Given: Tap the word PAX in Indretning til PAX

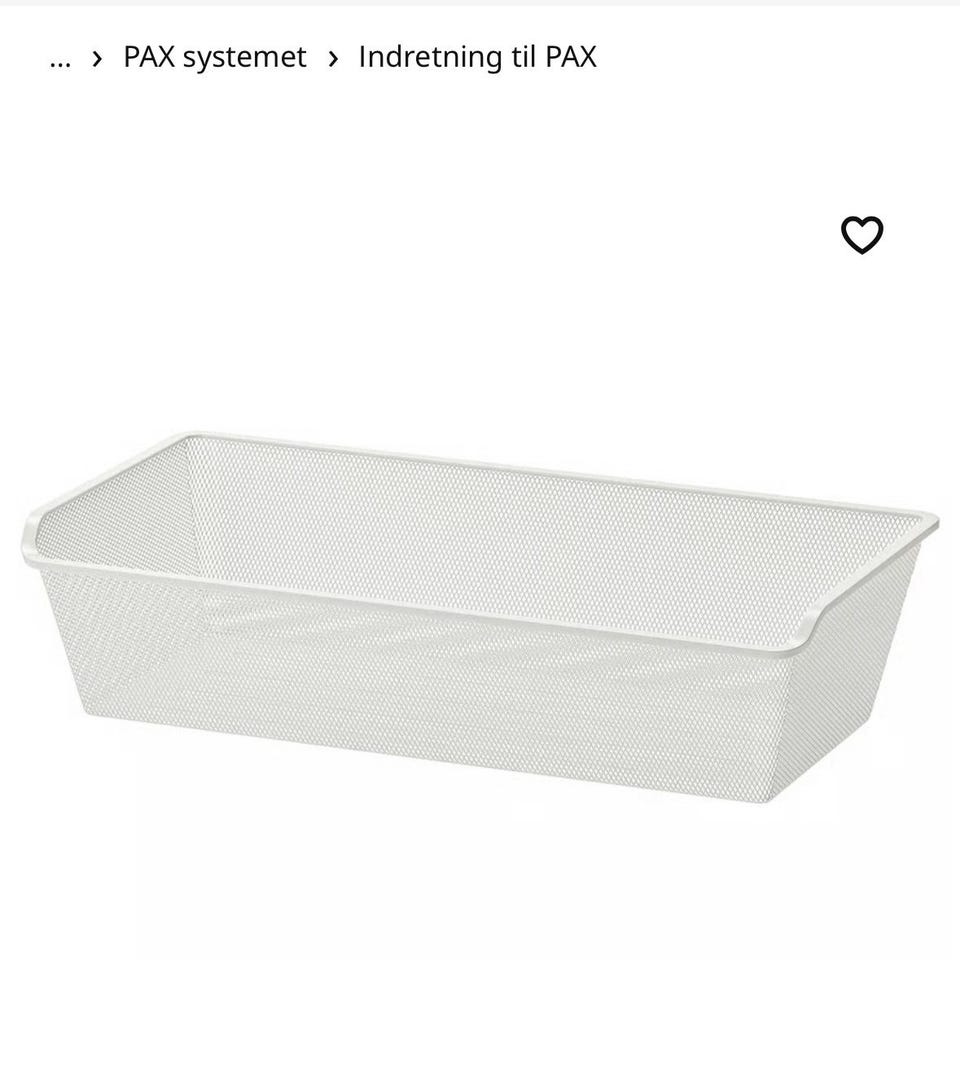Looking at the screenshot, I should coord(571,56).
